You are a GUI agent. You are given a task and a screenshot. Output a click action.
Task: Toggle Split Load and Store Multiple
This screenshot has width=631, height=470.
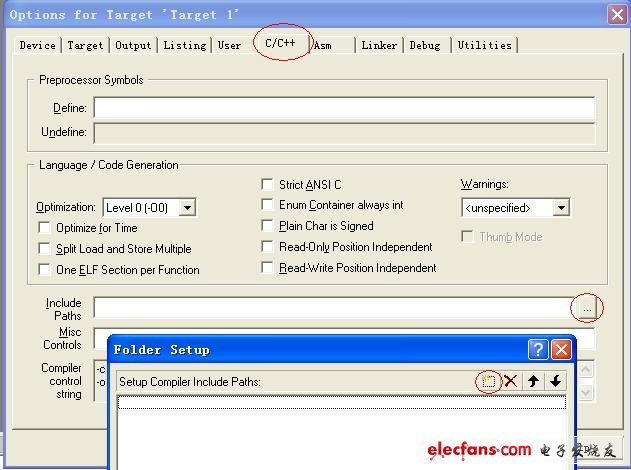point(44,249)
